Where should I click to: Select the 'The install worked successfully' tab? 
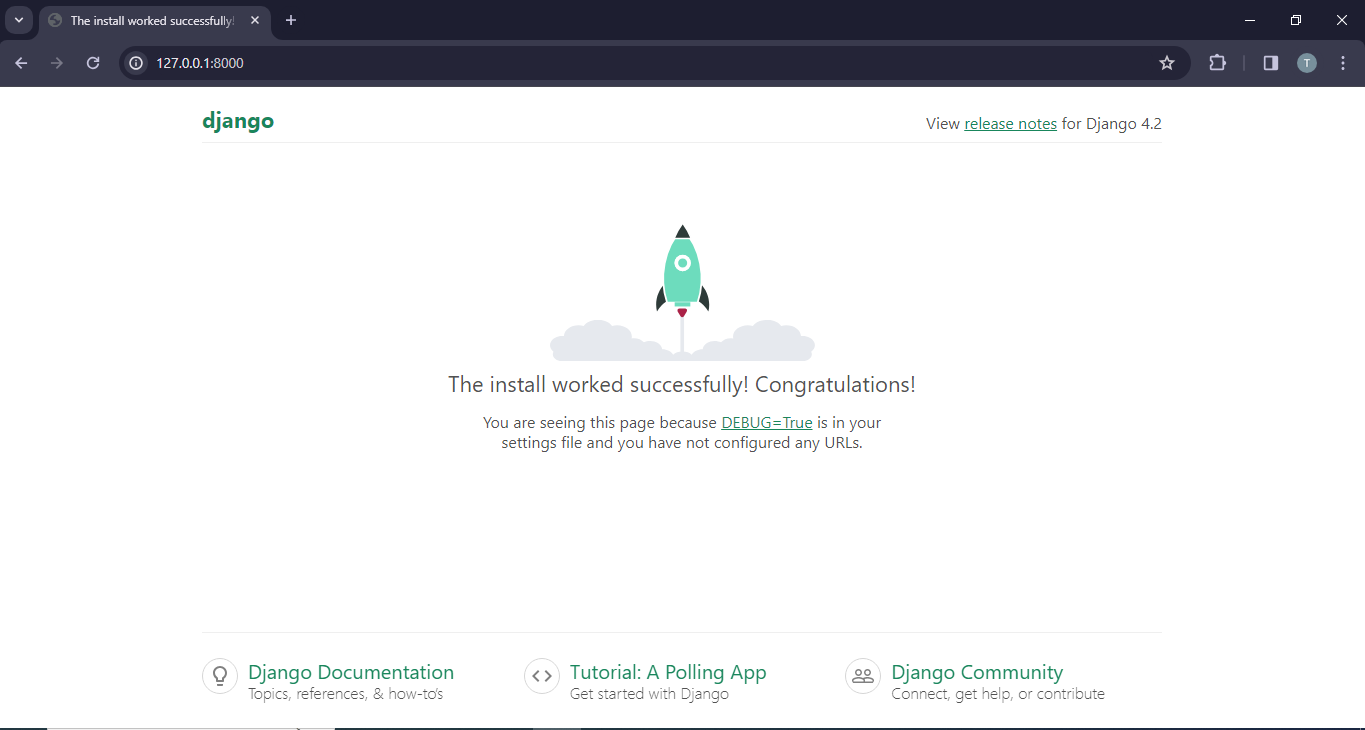click(x=155, y=21)
